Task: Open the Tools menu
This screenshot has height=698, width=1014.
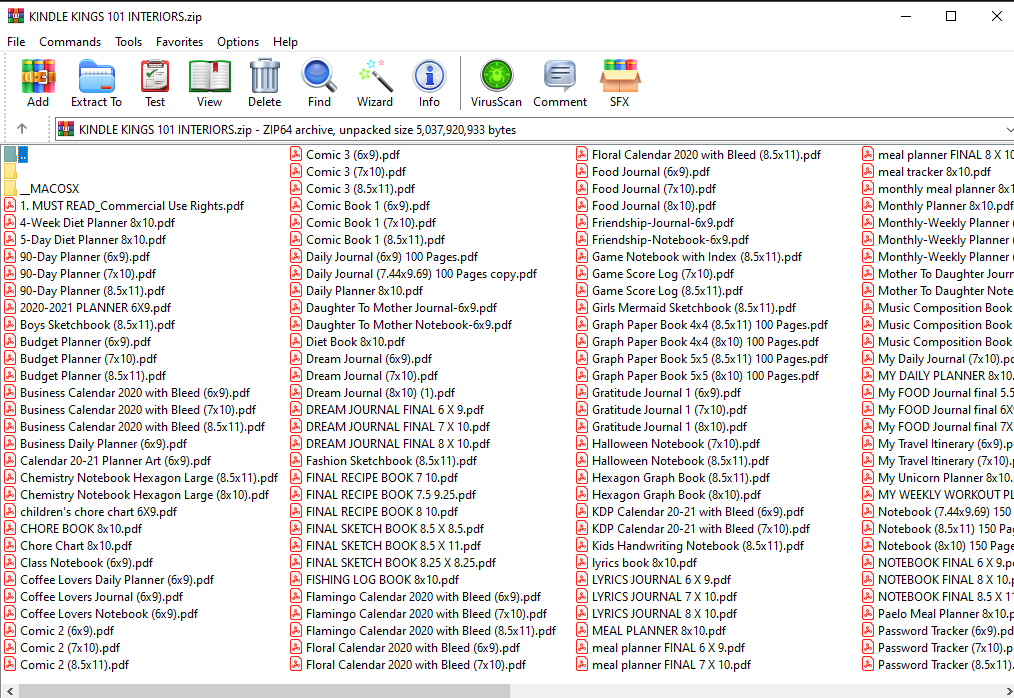Action: pyautogui.click(x=129, y=41)
